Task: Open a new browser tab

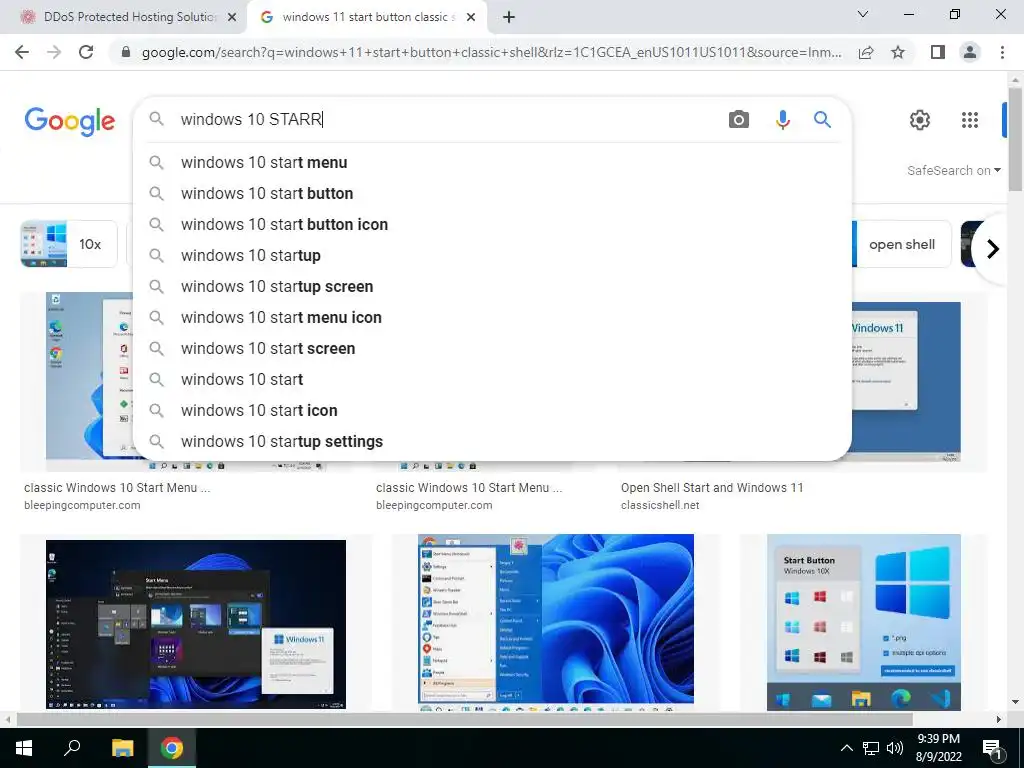Action: tap(509, 18)
